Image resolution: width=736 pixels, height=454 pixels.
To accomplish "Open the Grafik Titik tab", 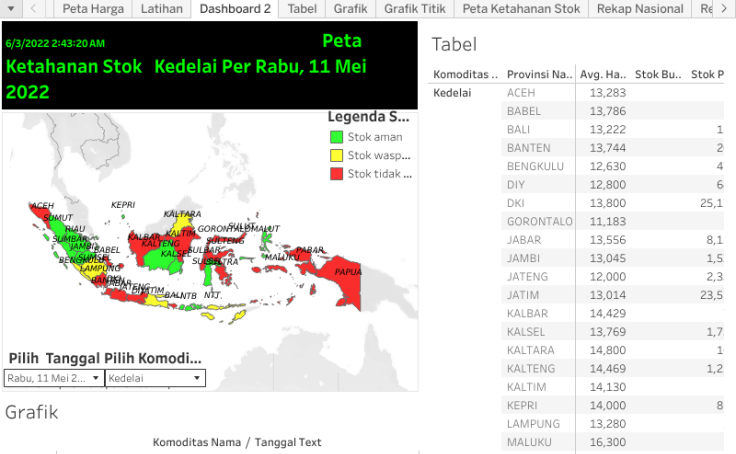I will click(415, 9).
